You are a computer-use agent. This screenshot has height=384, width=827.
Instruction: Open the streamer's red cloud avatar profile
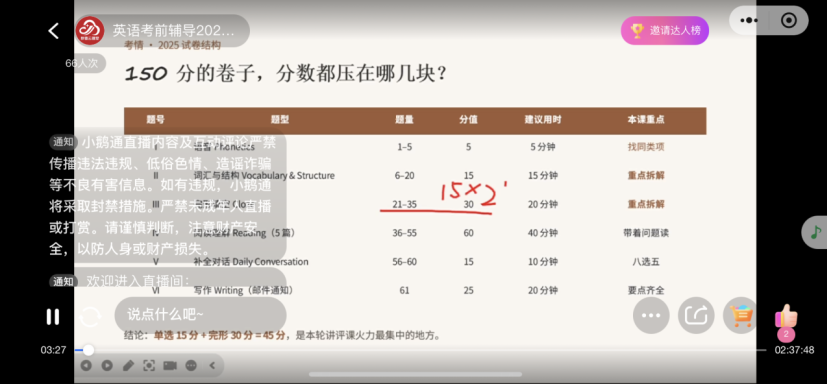click(90, 31)
